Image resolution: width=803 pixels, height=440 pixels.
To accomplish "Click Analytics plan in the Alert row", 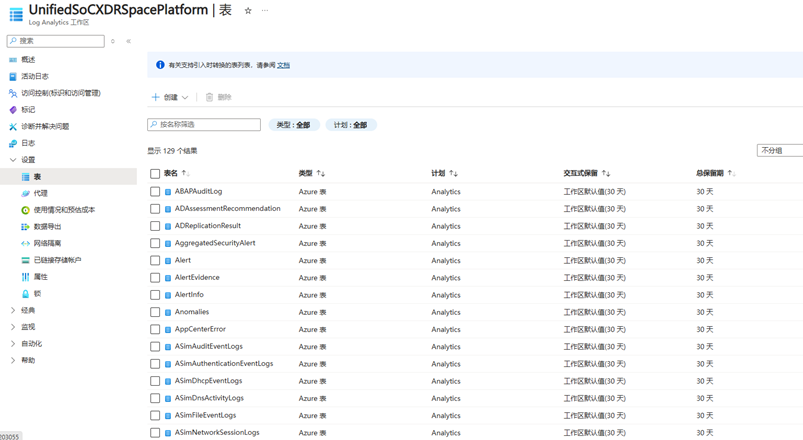I will tap(446, 261).
